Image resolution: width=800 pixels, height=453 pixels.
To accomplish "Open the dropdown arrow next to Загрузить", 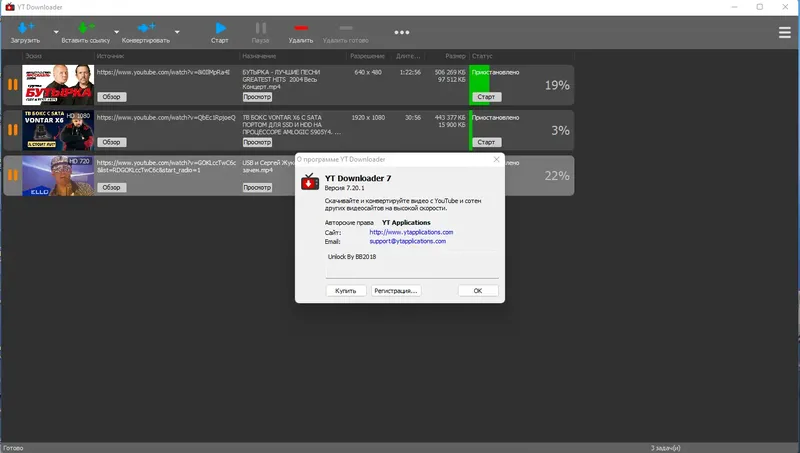I will coord(56,32).
